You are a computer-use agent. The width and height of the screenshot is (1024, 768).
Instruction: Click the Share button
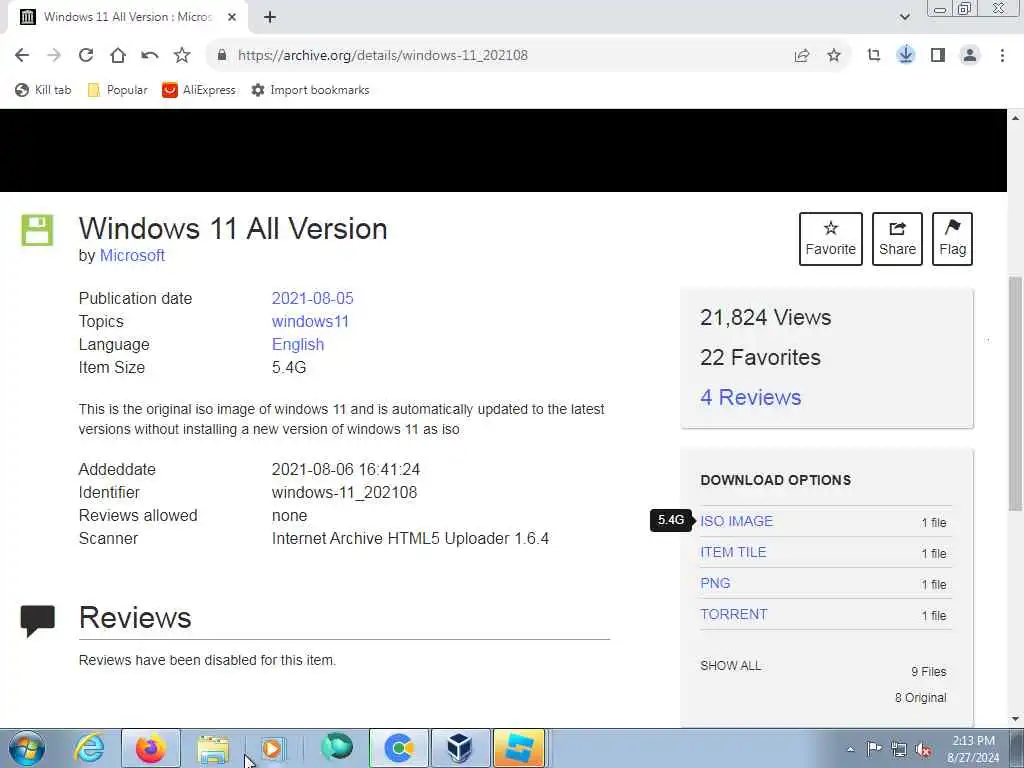click(x=897, y=239)
